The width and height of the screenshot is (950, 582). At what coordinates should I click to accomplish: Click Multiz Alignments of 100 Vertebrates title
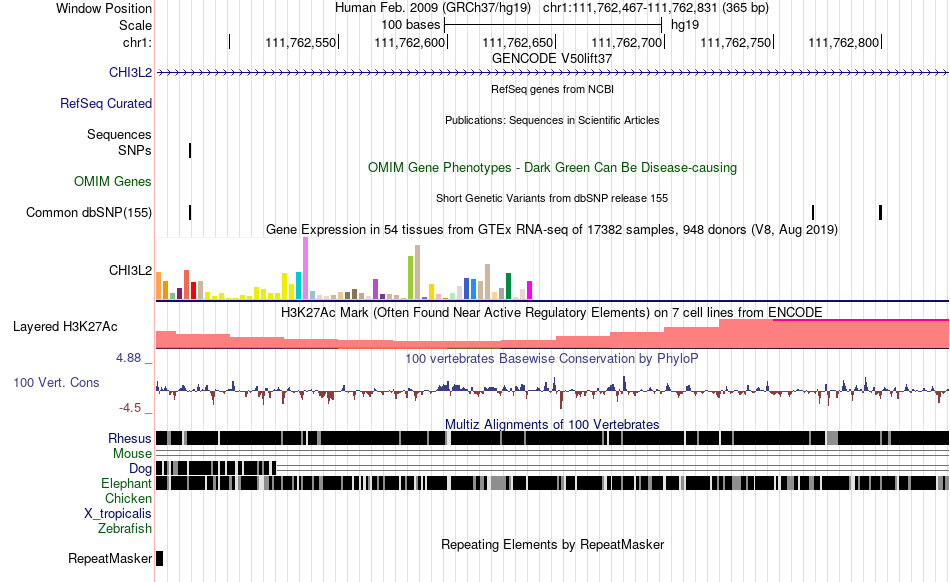[552, 425]
